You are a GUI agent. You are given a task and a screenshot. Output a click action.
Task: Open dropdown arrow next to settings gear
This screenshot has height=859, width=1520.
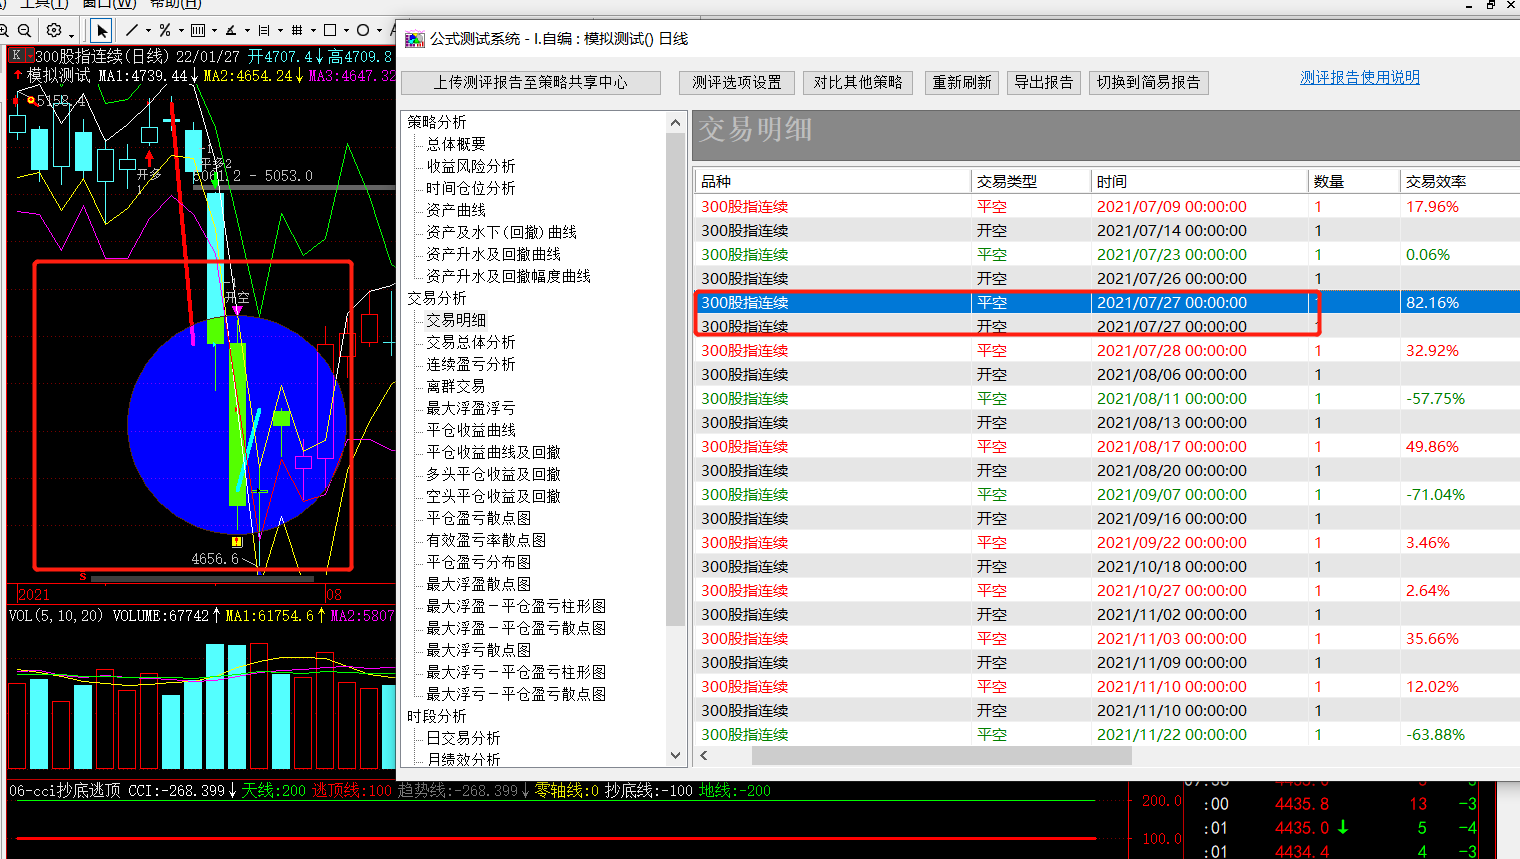tap(71, 36)
